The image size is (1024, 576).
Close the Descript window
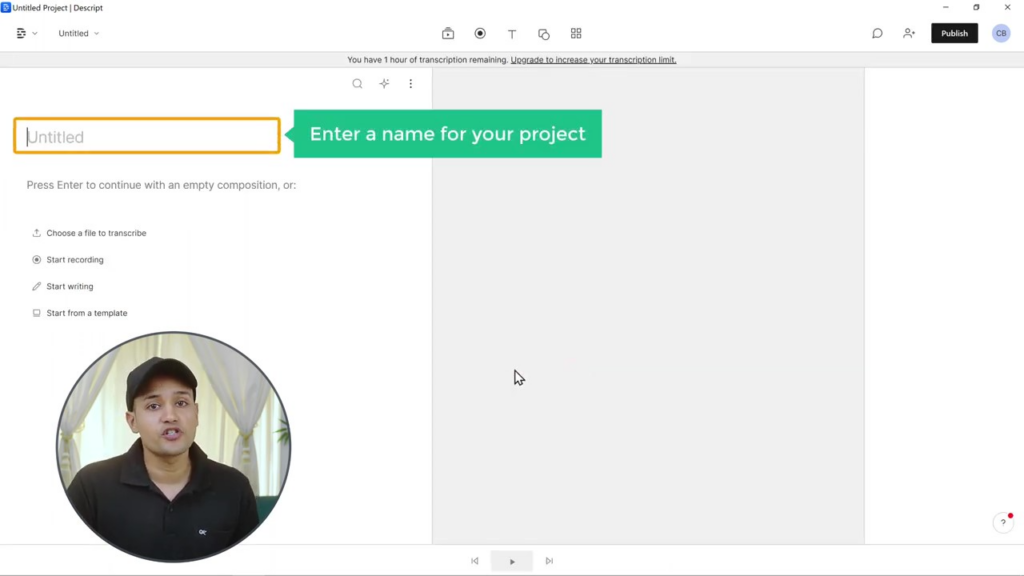(1007, 7)
